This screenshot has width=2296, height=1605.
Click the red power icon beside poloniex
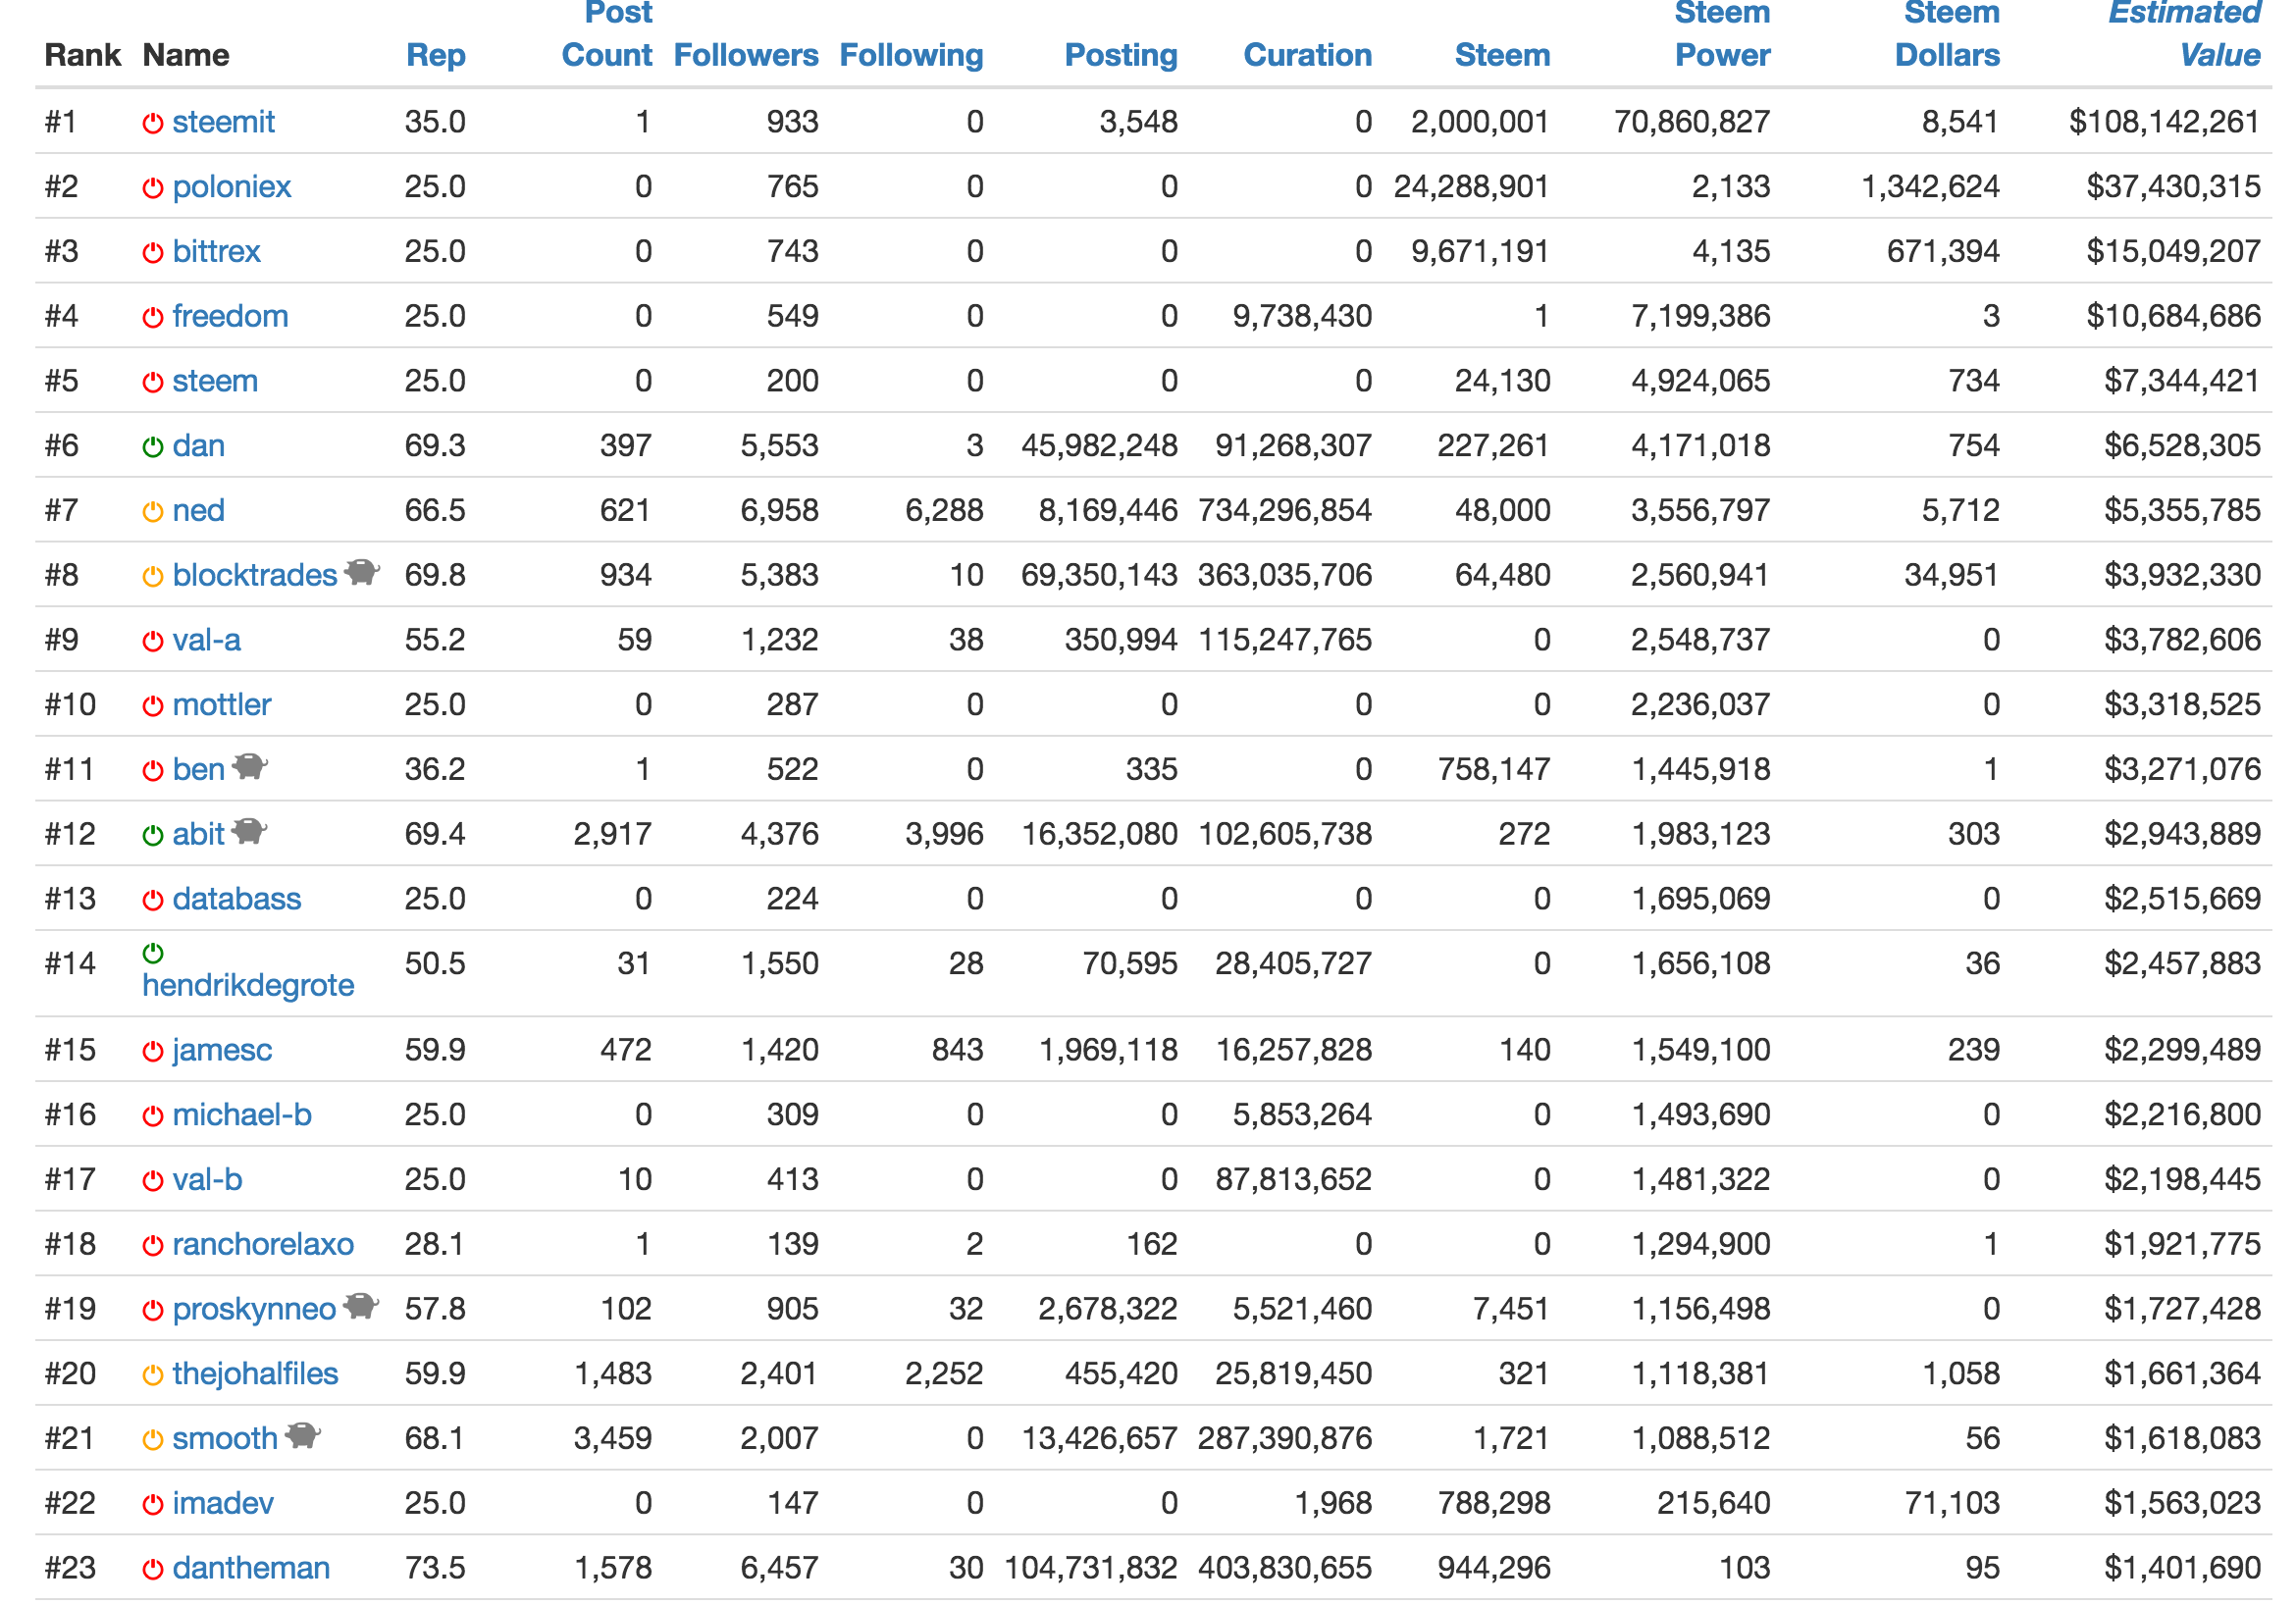click(x=152, y=188)
